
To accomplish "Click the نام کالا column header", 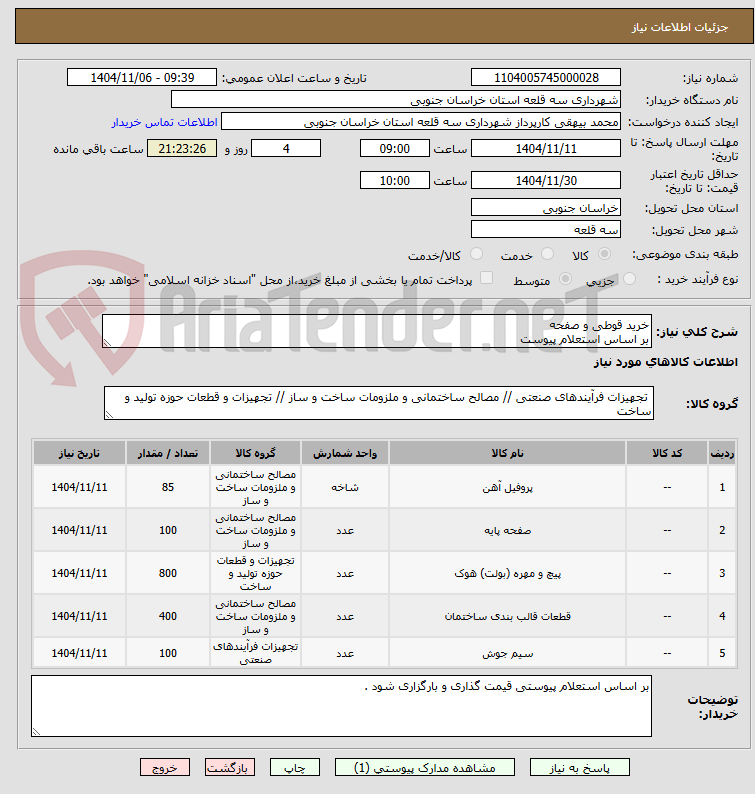I will click(507, 453).
